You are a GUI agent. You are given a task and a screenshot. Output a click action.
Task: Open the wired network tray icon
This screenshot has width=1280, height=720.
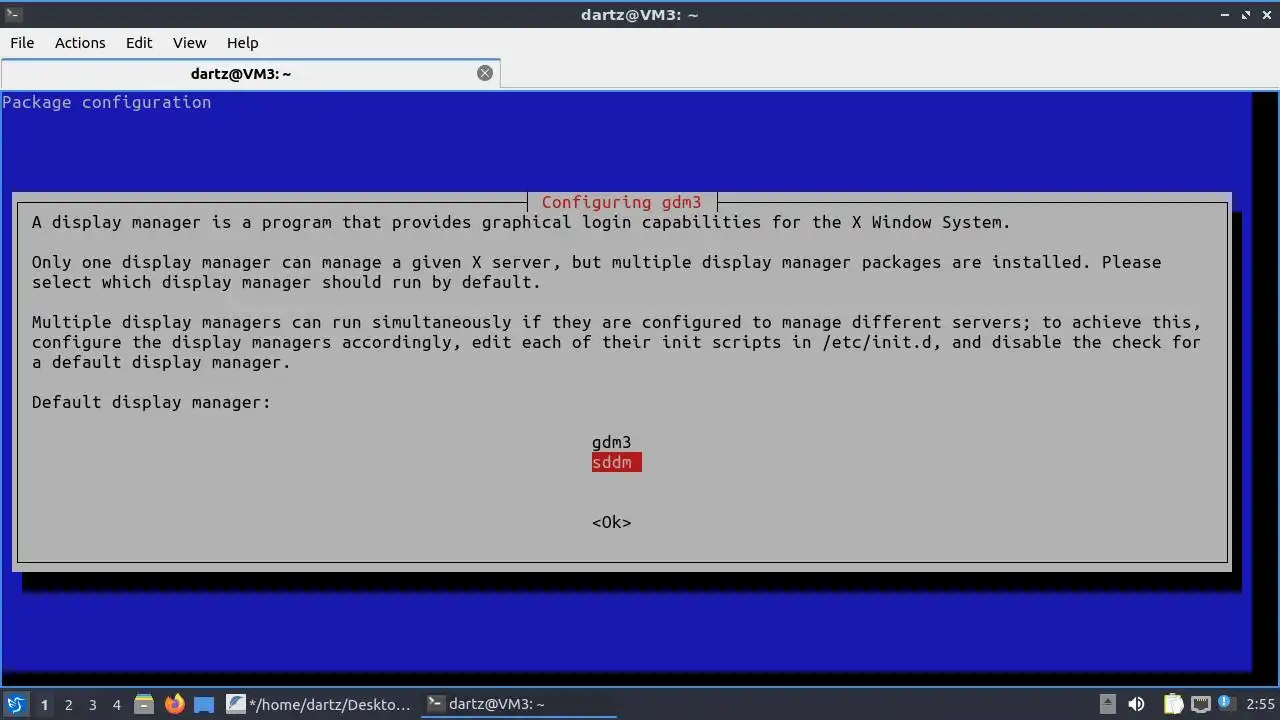click(1201, 704)
